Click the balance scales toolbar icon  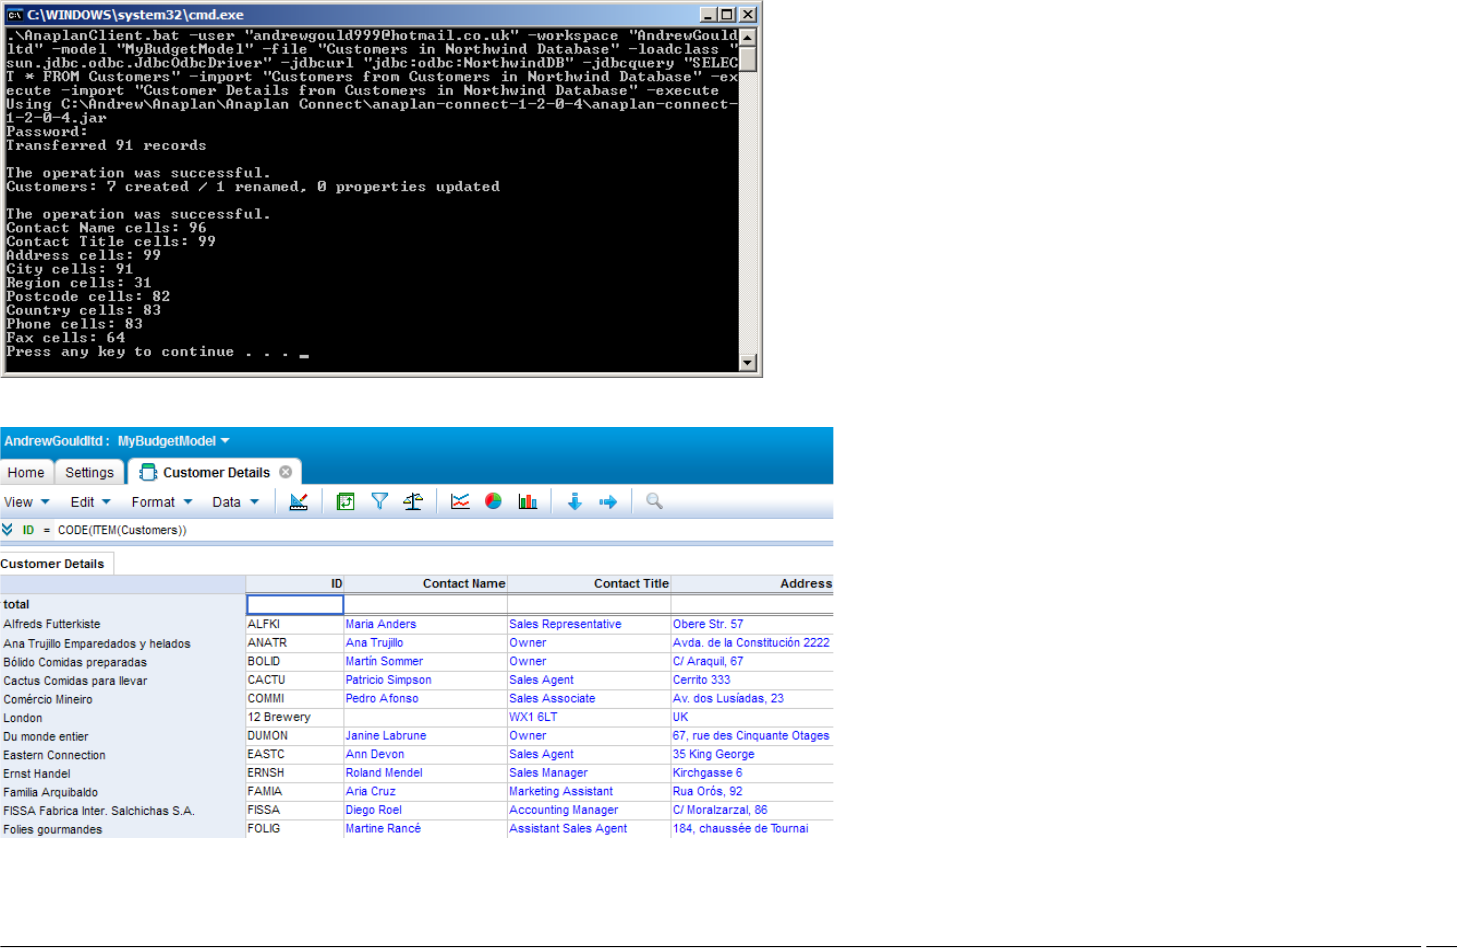click(x=413, y=502)
